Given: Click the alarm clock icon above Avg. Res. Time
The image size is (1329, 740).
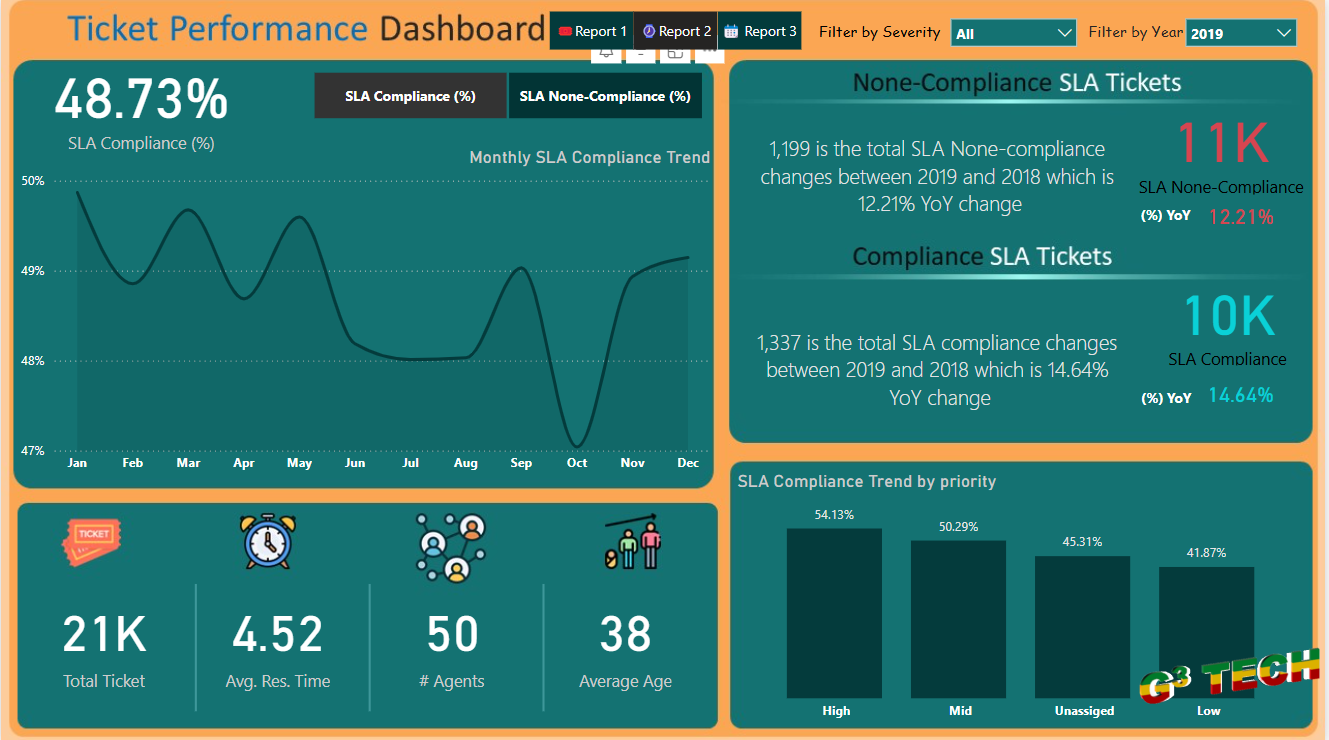Looking at the screenshot, I should (x=268, y=542).
